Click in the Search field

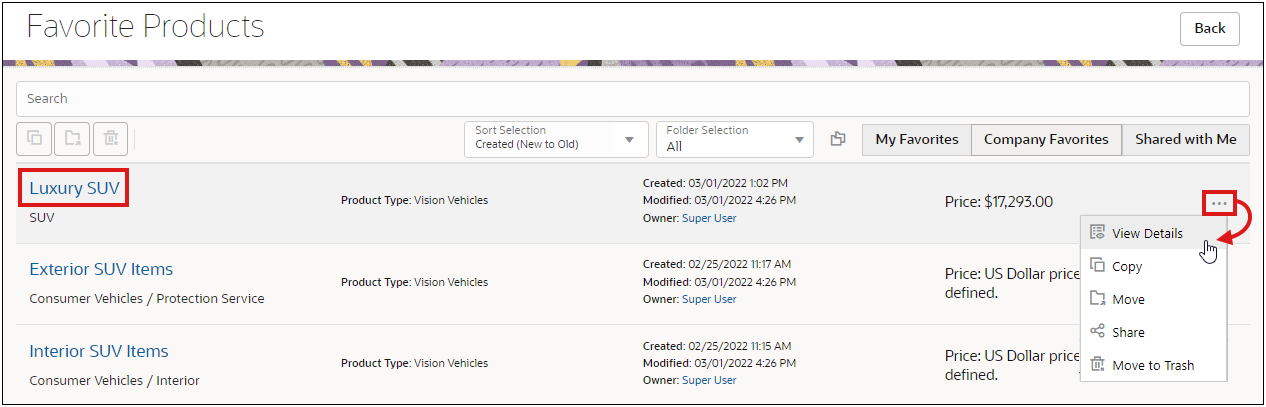[x=632, y=98]
